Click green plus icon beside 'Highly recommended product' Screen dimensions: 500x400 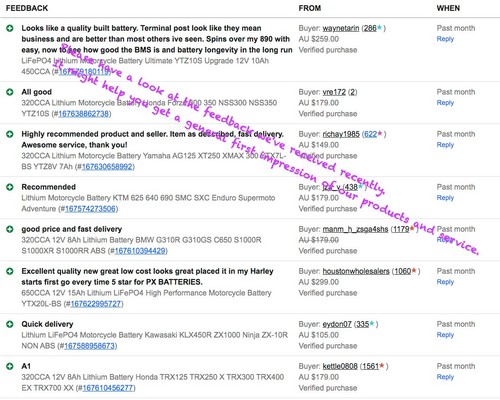coord(10,134)
